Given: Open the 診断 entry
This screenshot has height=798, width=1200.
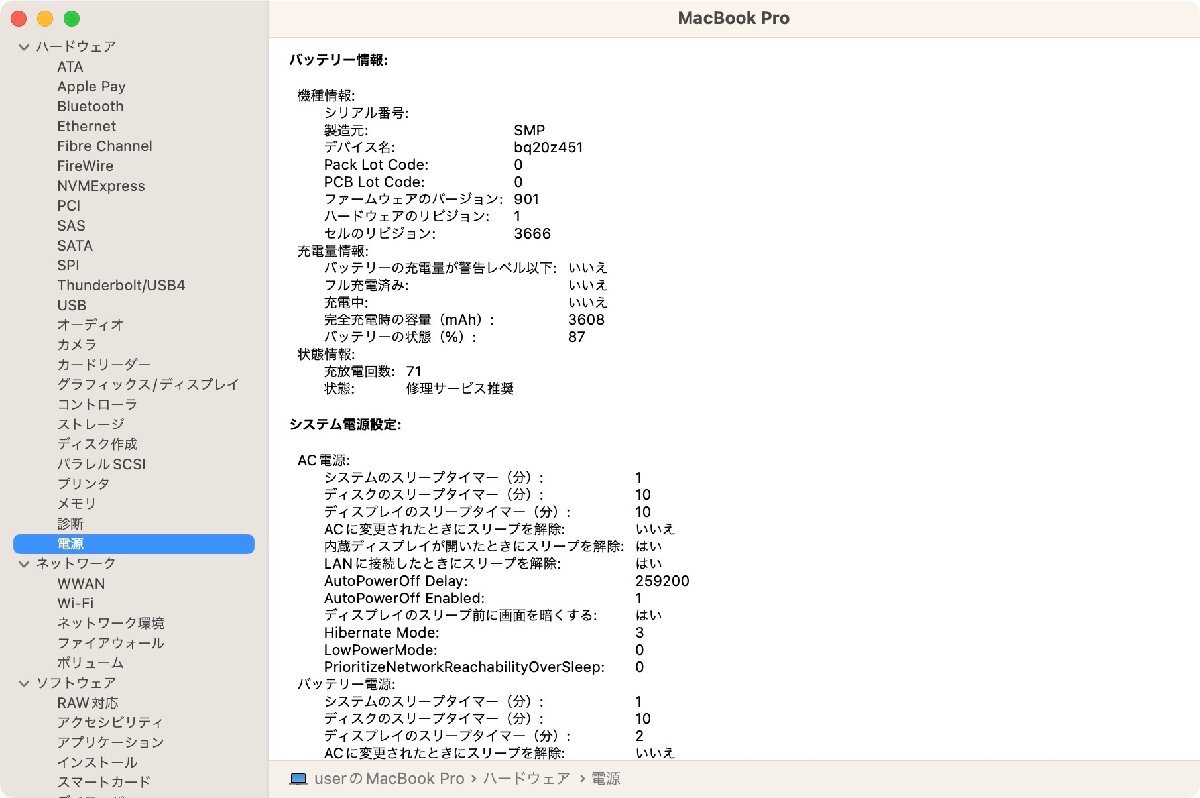Looking at the screenshot, I should [x=70, y=524].
